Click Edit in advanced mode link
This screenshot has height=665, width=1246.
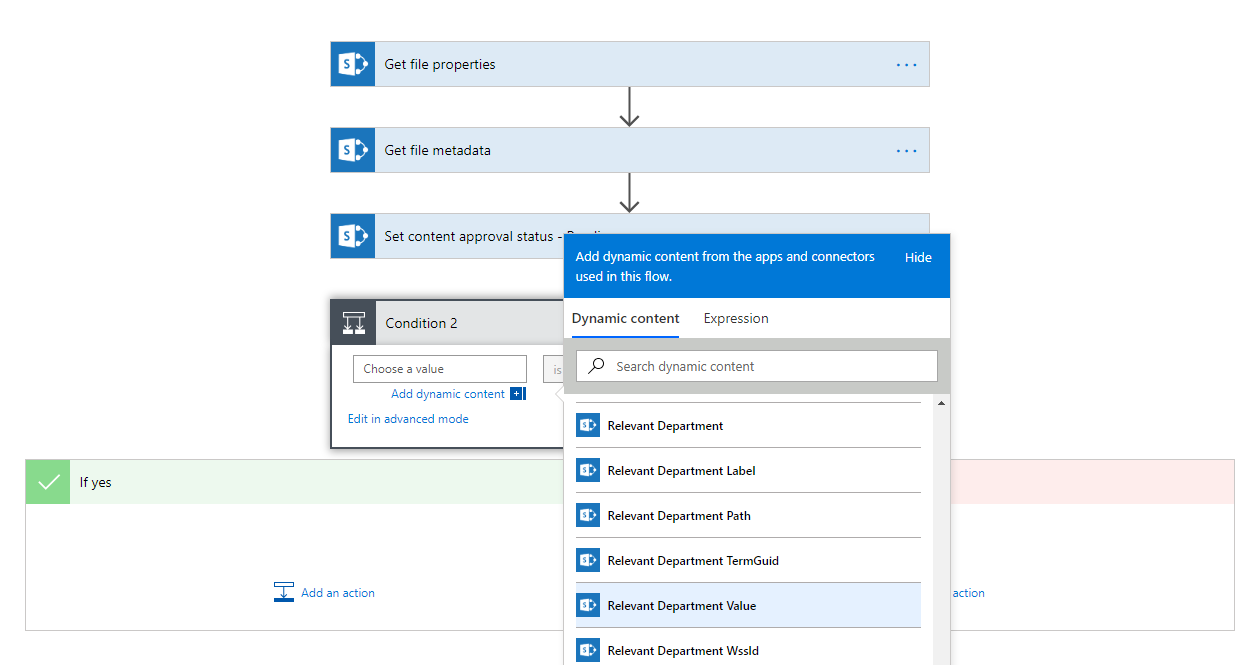[408, 419]
